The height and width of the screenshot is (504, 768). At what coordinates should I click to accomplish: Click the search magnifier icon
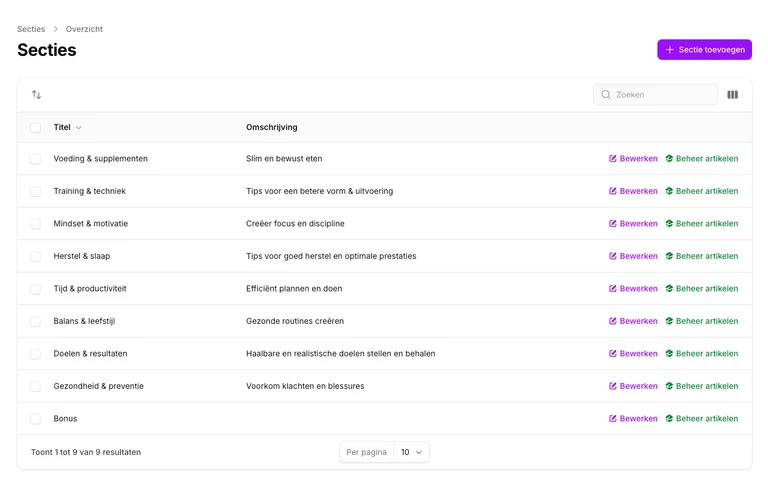tap(606, 95)
